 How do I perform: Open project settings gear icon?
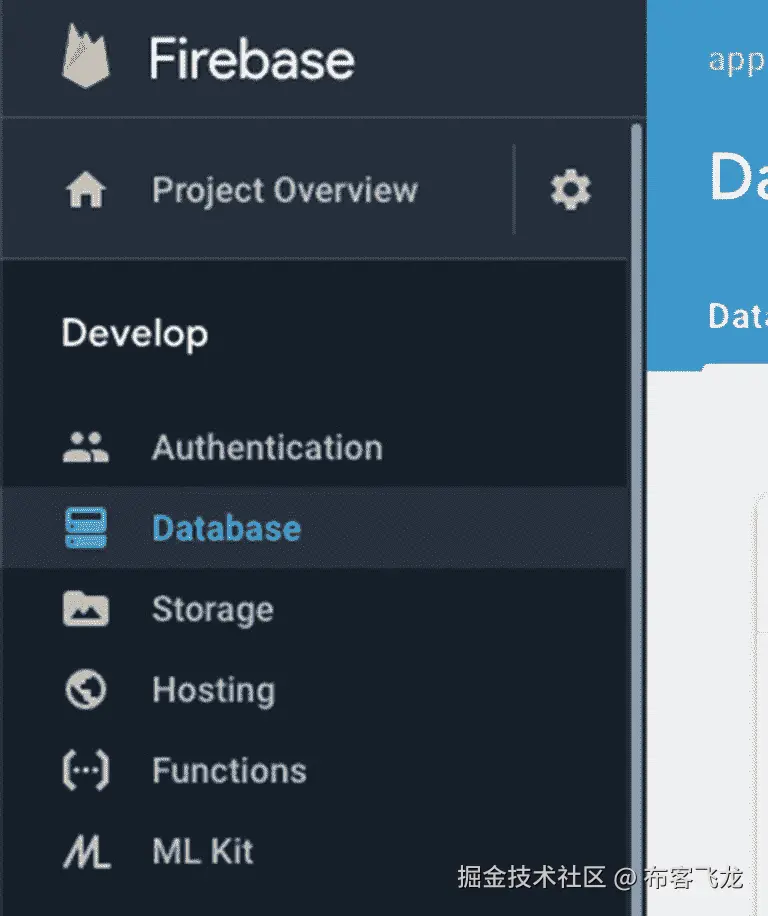click(x=571, y=189)
